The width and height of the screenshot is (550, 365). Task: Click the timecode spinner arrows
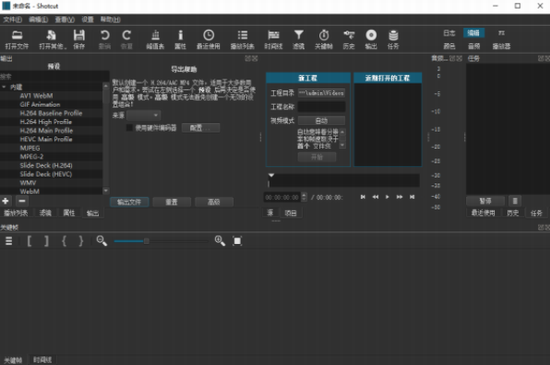click(304, 197)
